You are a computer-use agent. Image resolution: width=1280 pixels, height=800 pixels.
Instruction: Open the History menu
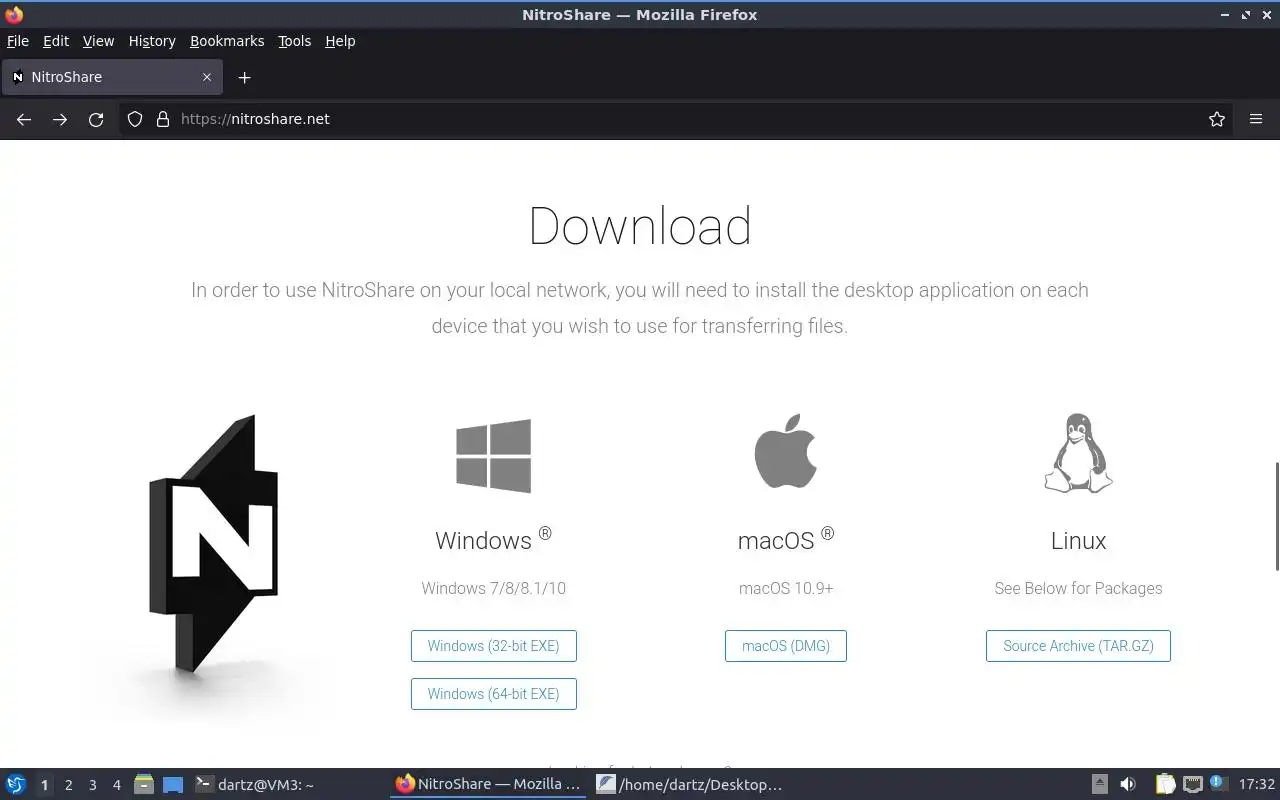pos(152,41)
